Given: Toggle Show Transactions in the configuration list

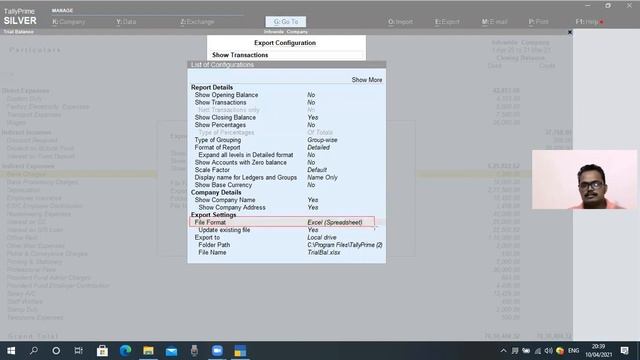Looking at the screenshot, I should point(287,102).
